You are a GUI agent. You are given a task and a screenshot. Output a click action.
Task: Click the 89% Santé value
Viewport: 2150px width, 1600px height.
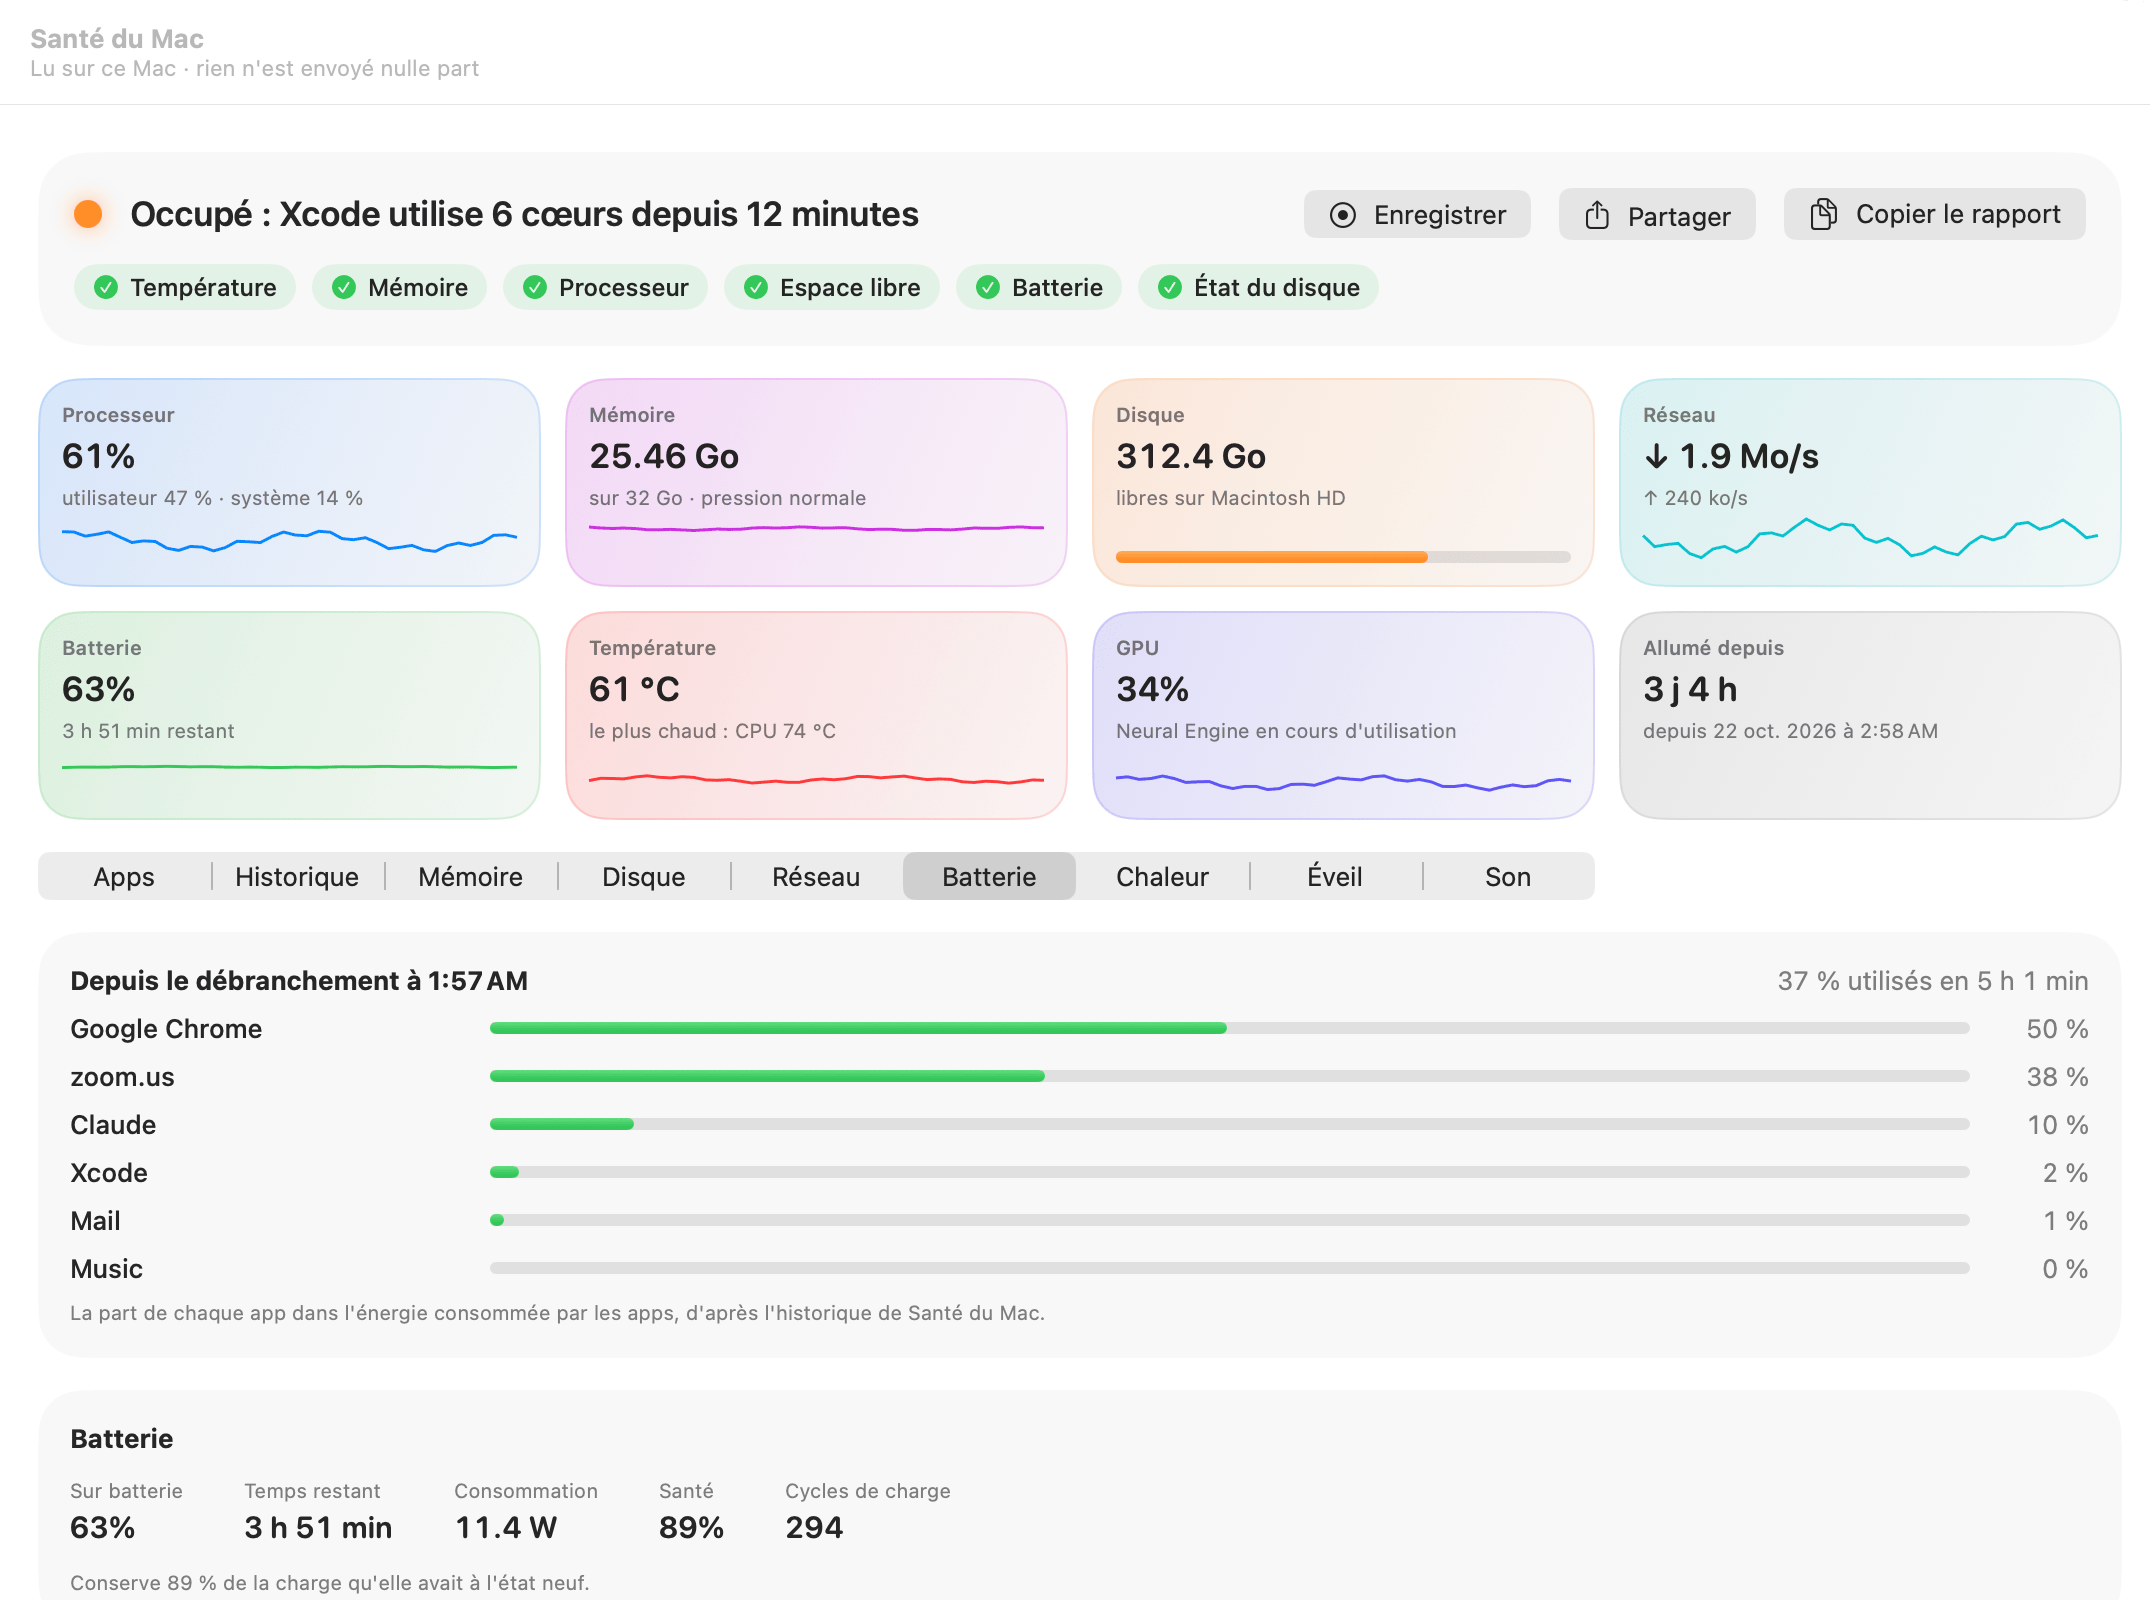click(691, 1527)
